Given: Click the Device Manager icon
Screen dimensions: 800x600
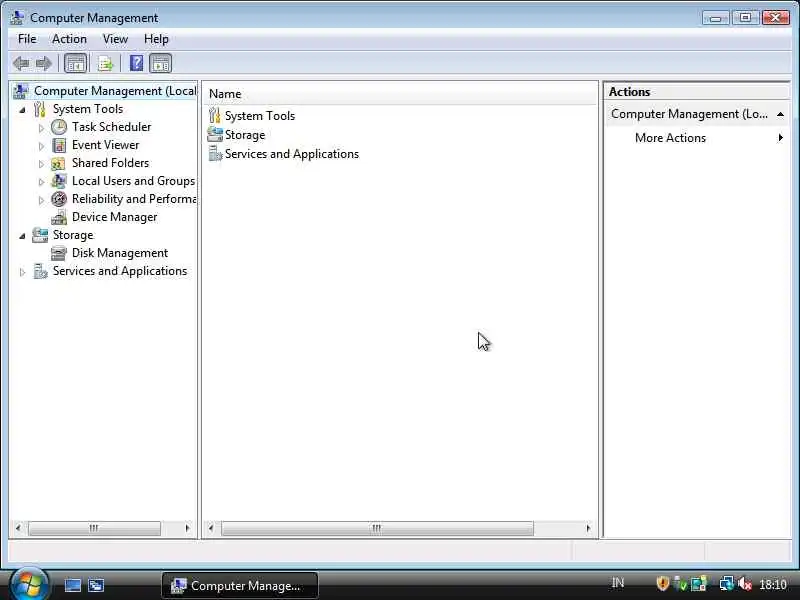Looking at the screenshot, I should [x=59, y=217].
